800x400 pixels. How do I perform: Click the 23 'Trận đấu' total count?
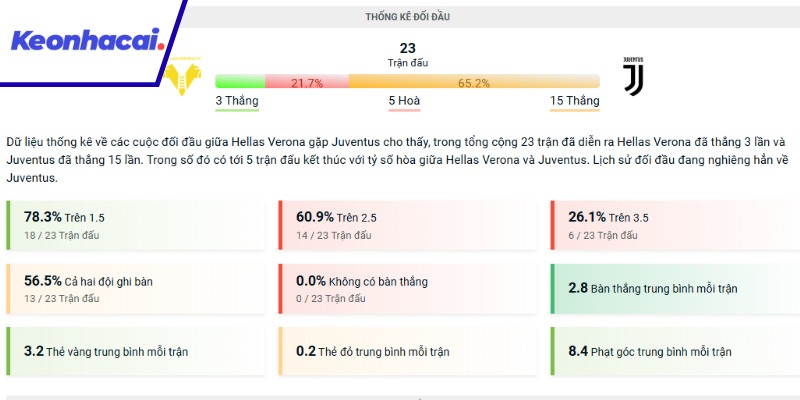point(407,54)
